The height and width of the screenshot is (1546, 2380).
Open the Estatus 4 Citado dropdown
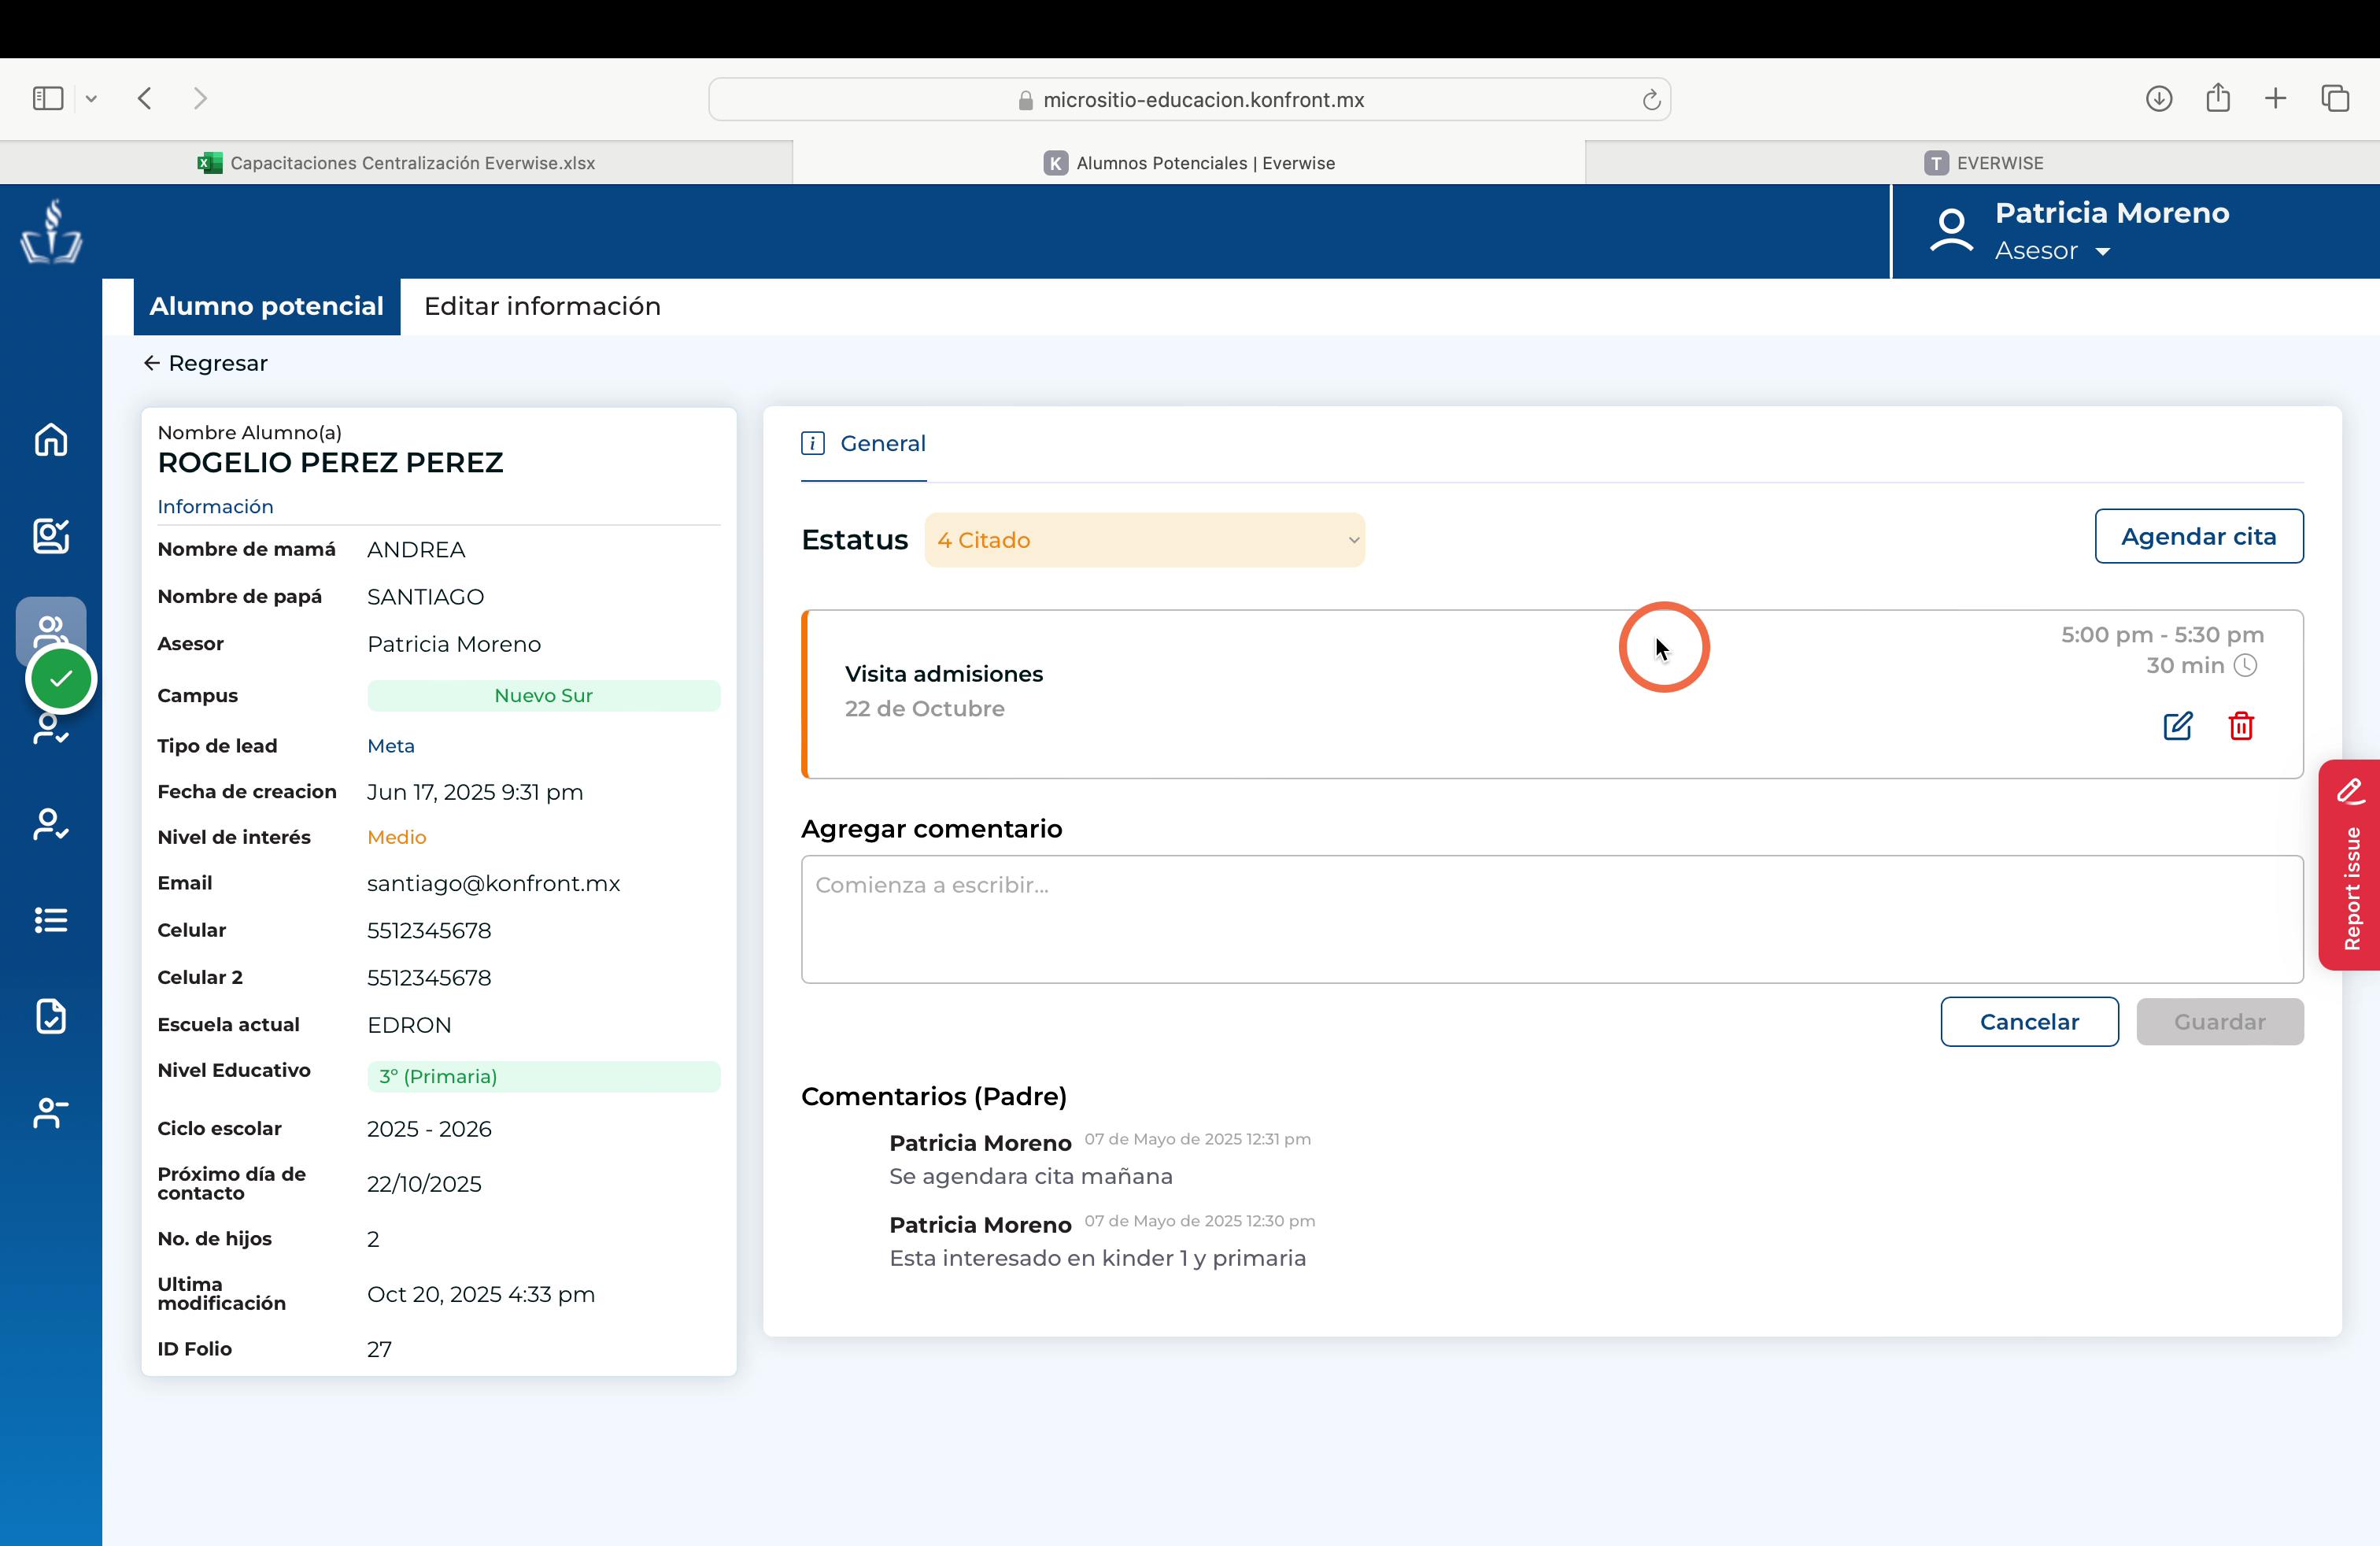pyautogui.click(x=1144, y=540)
